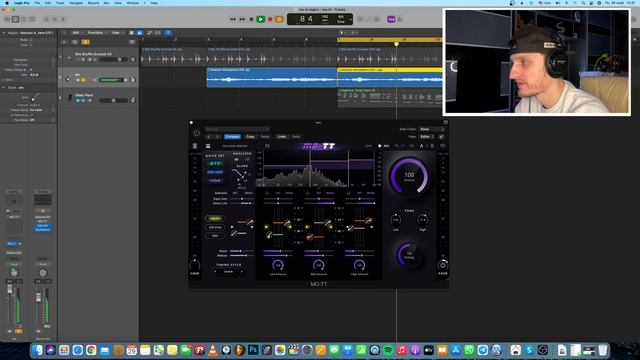The height and width of the screenshot is (360, 640).
Task: Select the Delay Piano track header
Action: (98, 98)
